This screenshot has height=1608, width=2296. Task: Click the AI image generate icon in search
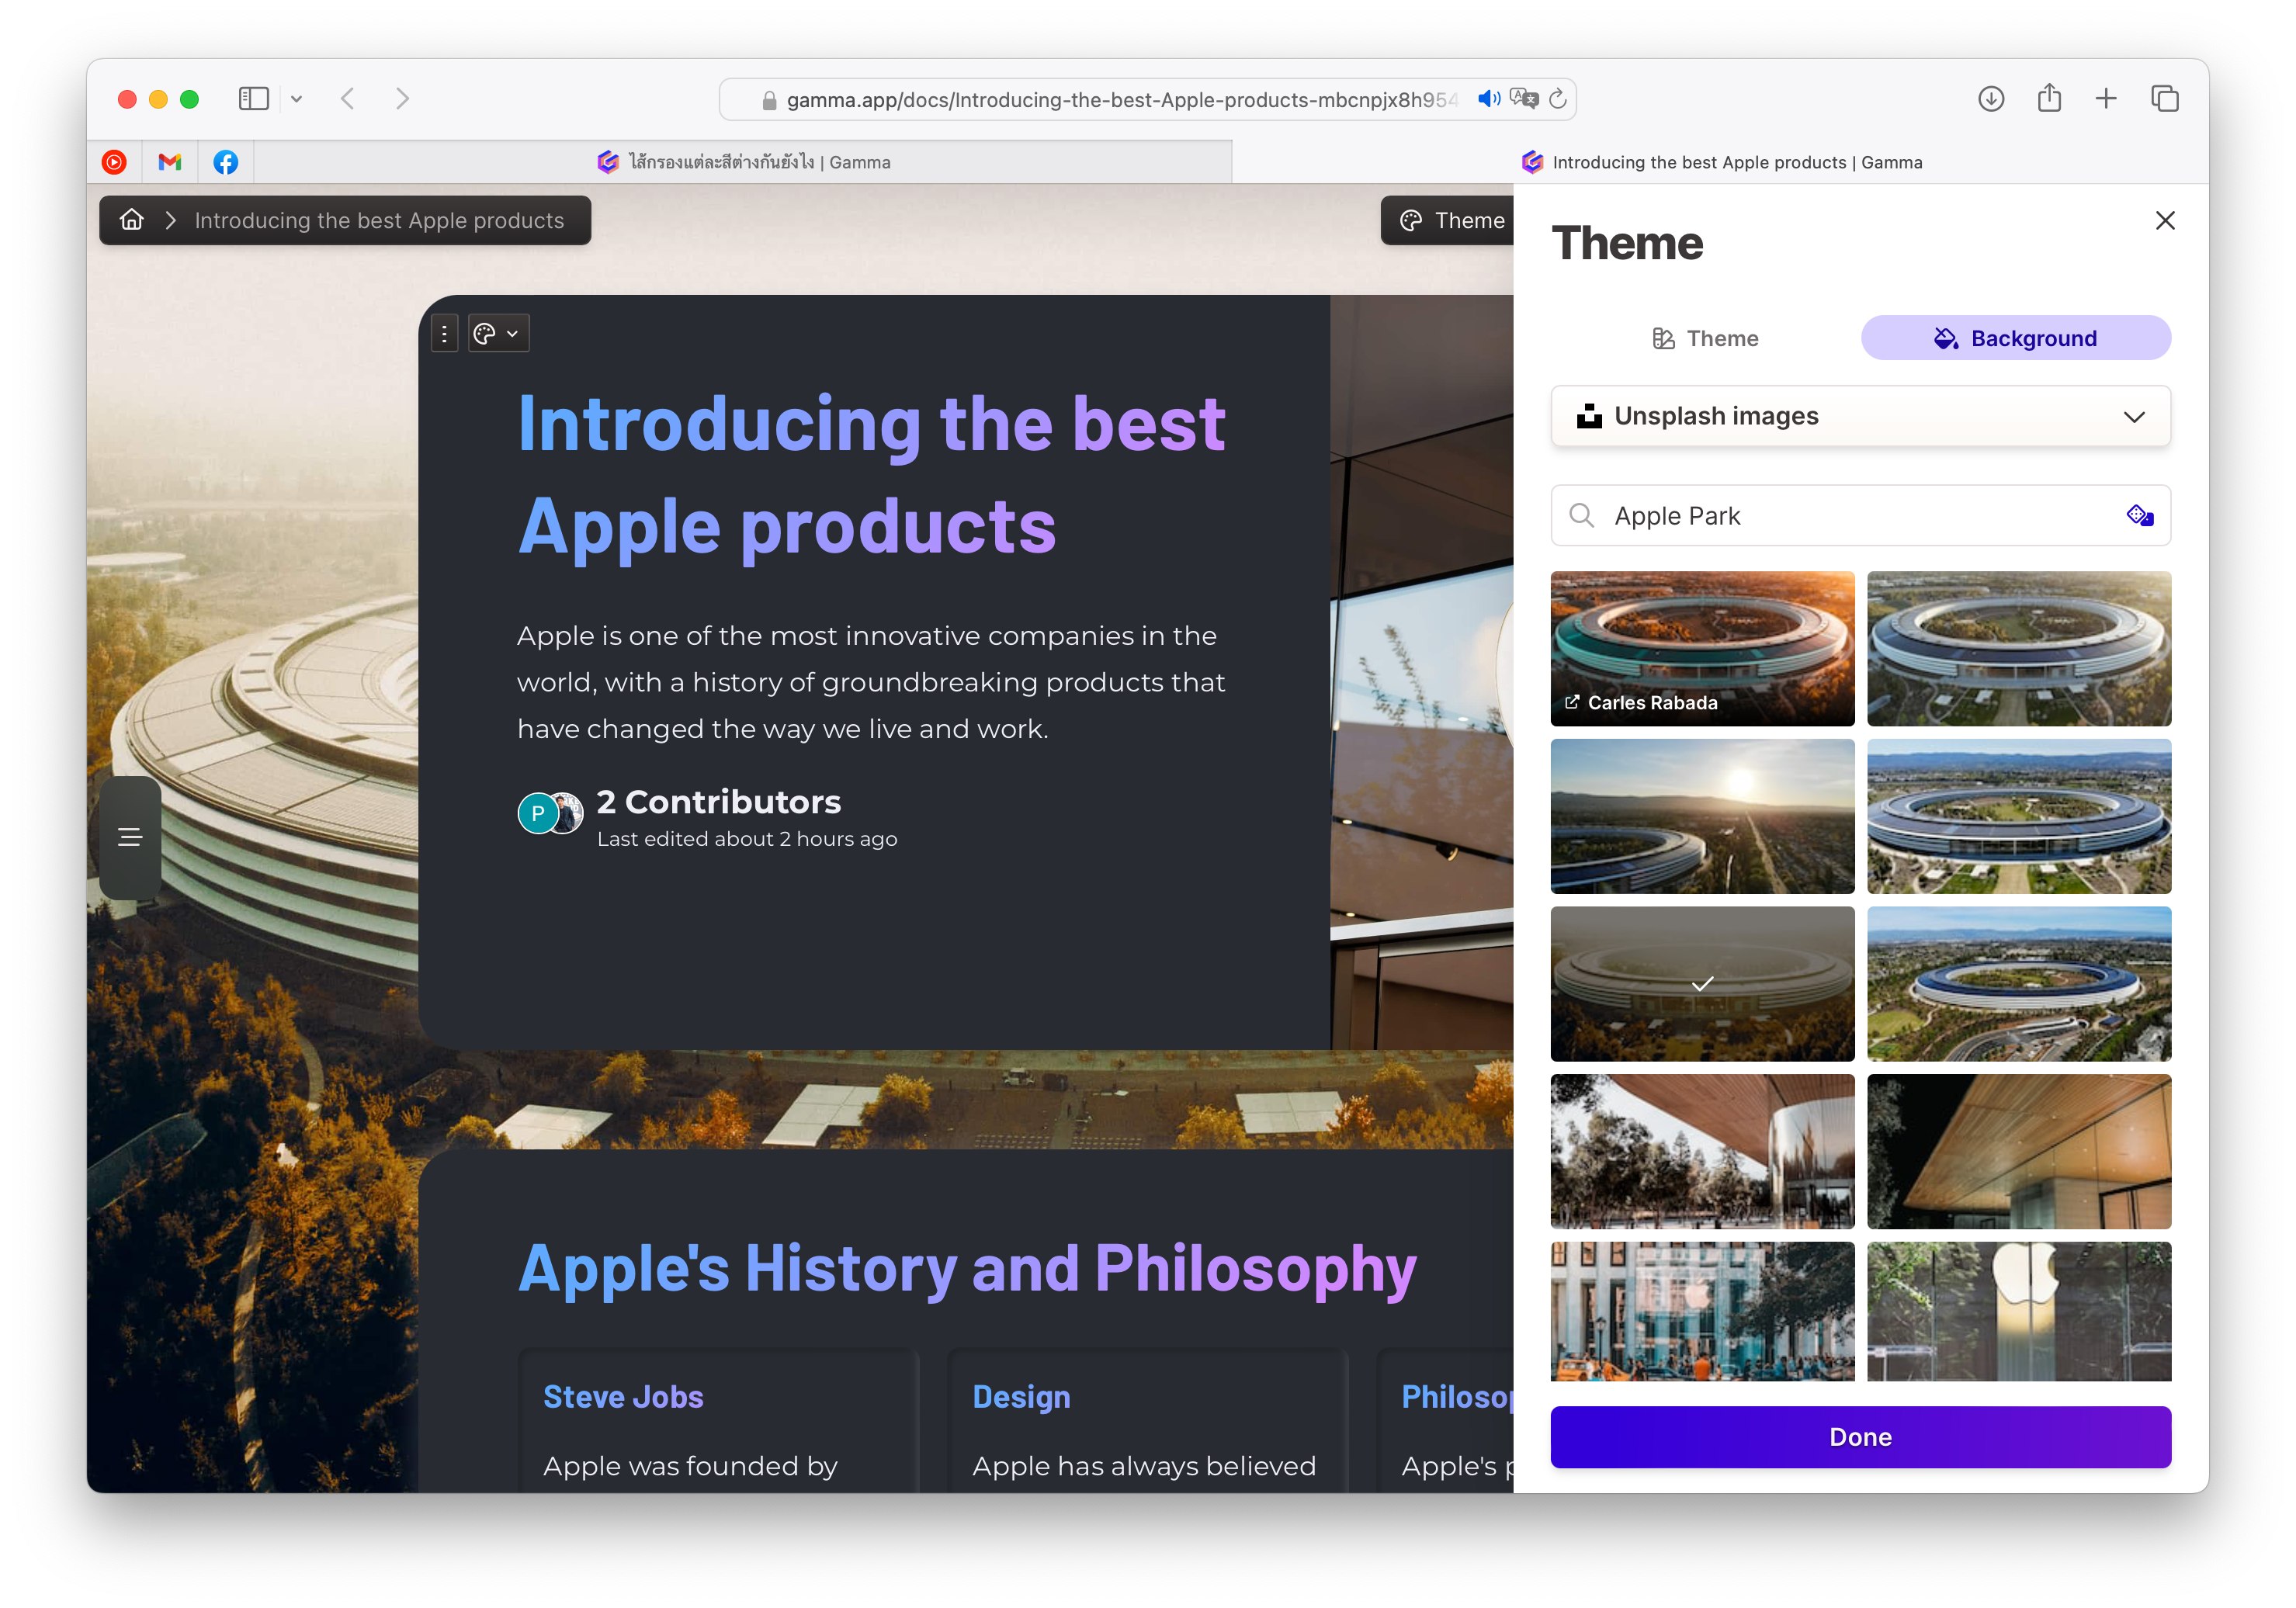click(2139, 516)
